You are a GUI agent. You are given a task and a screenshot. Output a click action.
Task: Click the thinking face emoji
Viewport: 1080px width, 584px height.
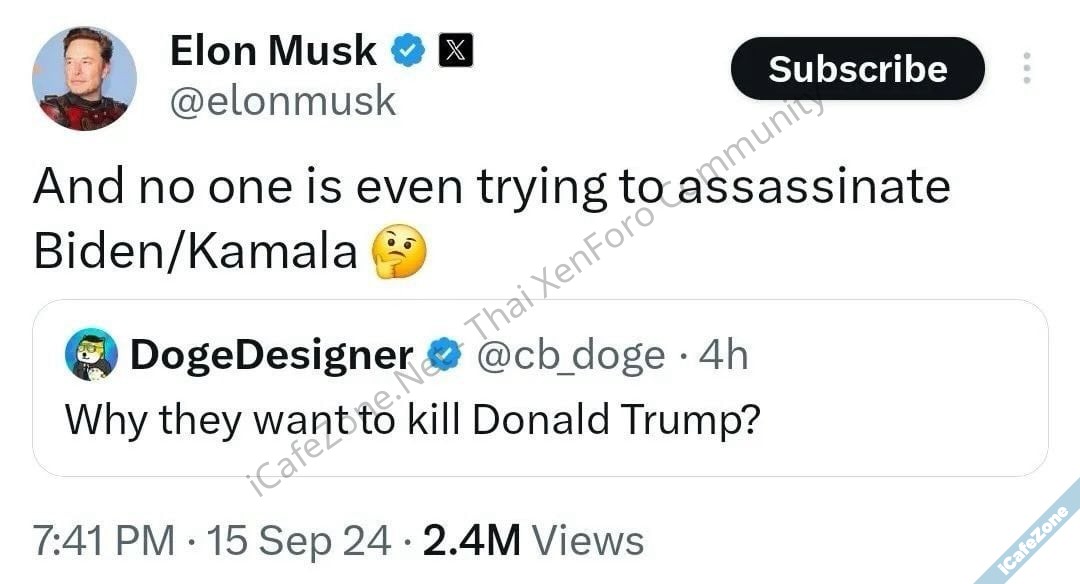[399, 251]
